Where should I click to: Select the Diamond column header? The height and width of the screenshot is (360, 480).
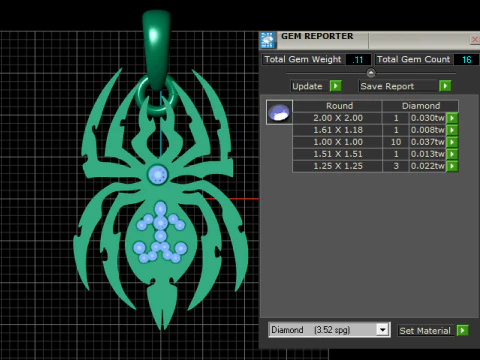pyautogui.click(x=421, y=106)
